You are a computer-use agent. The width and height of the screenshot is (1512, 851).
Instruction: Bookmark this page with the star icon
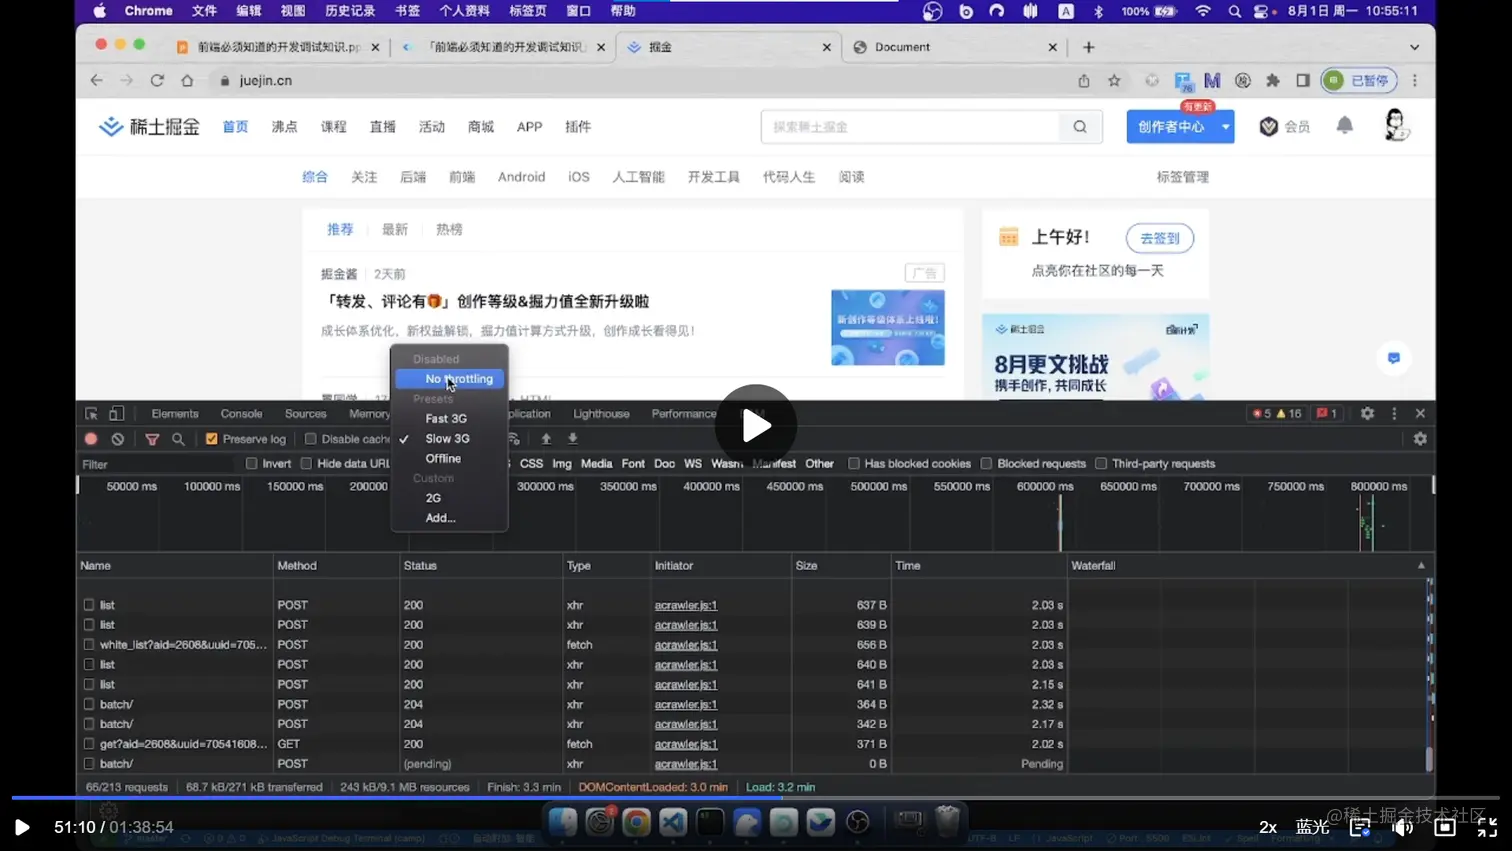(1114, 81)
